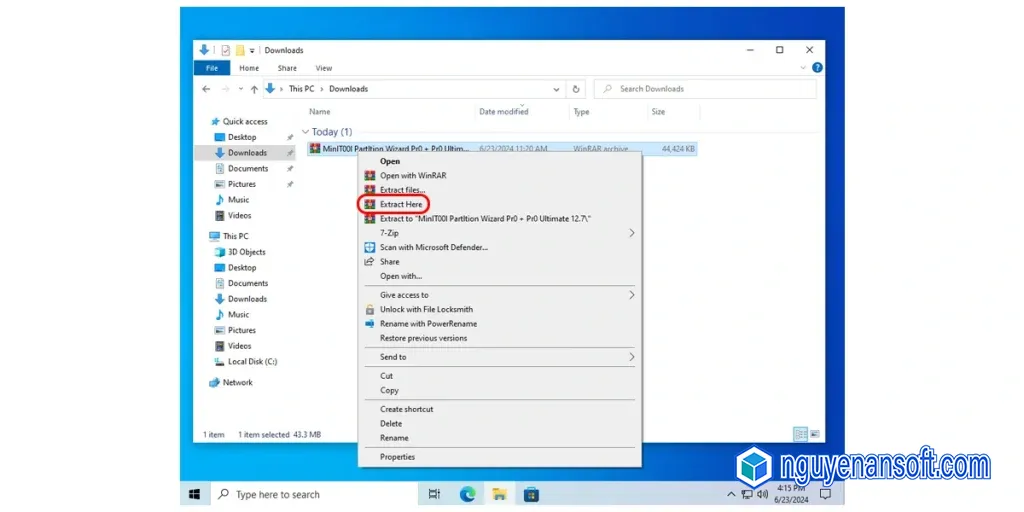Select Network in navigation pane
This screenshot has height=512, width=1024.
click(x=237, y=383)
